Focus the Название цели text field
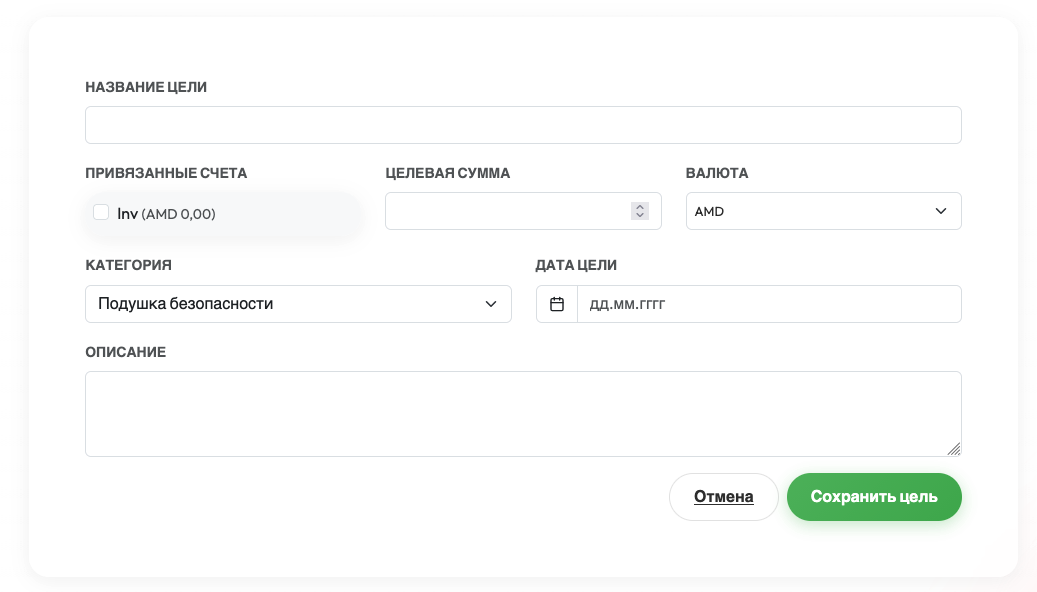This screenshot has width=1037, height=592. 523,125
